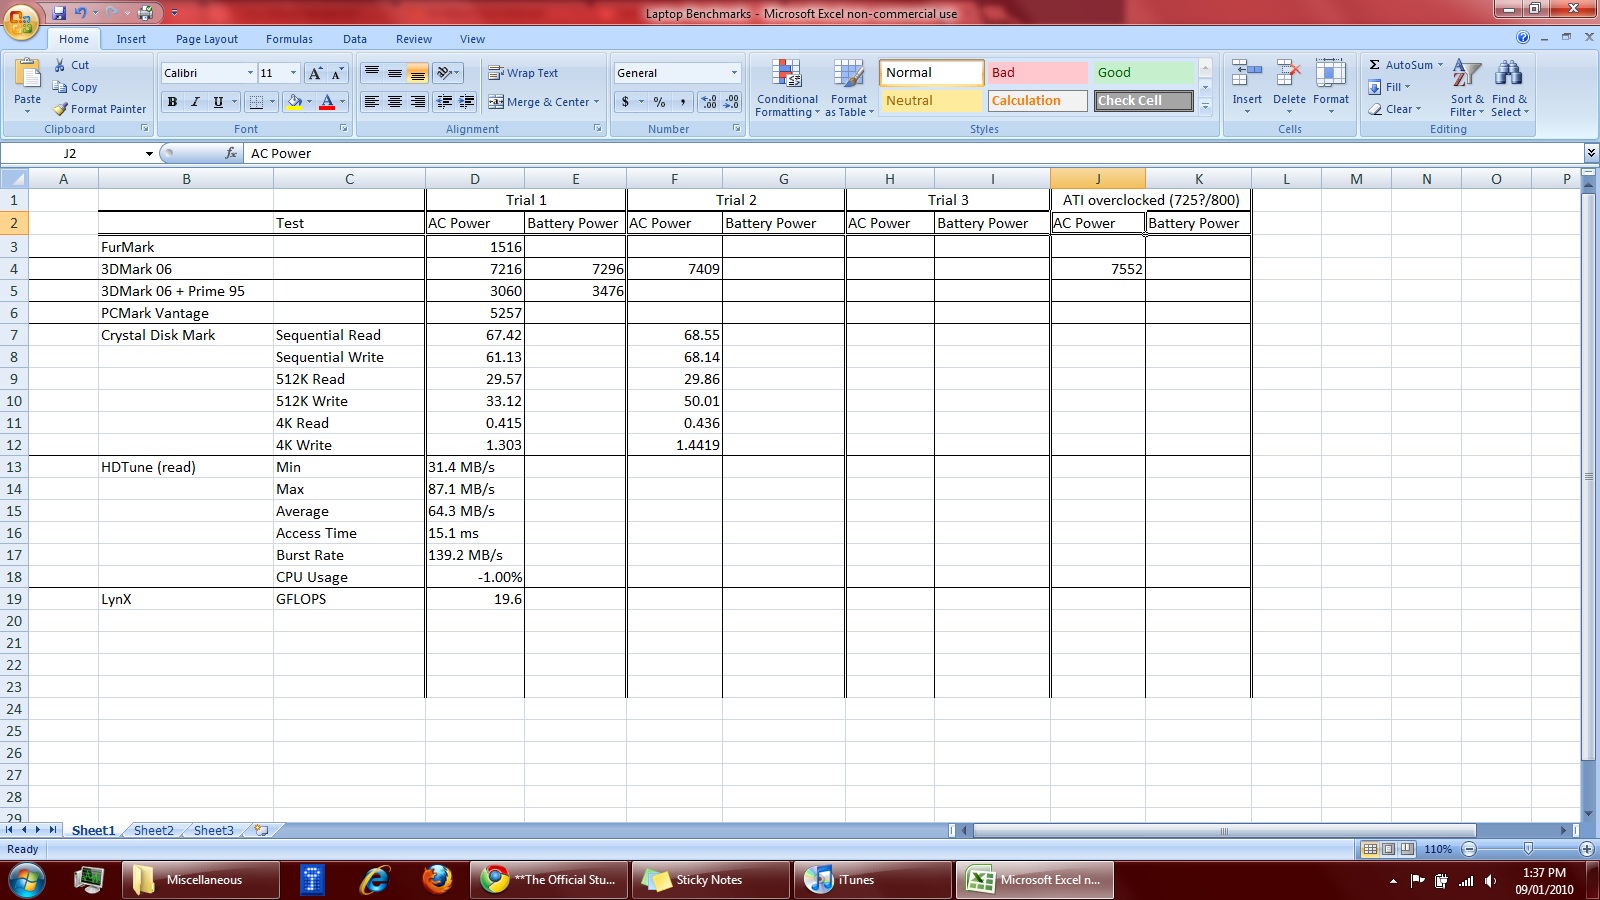The width and height of the screenshot is (1600, 900).
Task: Increase font size with the Grow Font icon
Action: tap(315, 73)
